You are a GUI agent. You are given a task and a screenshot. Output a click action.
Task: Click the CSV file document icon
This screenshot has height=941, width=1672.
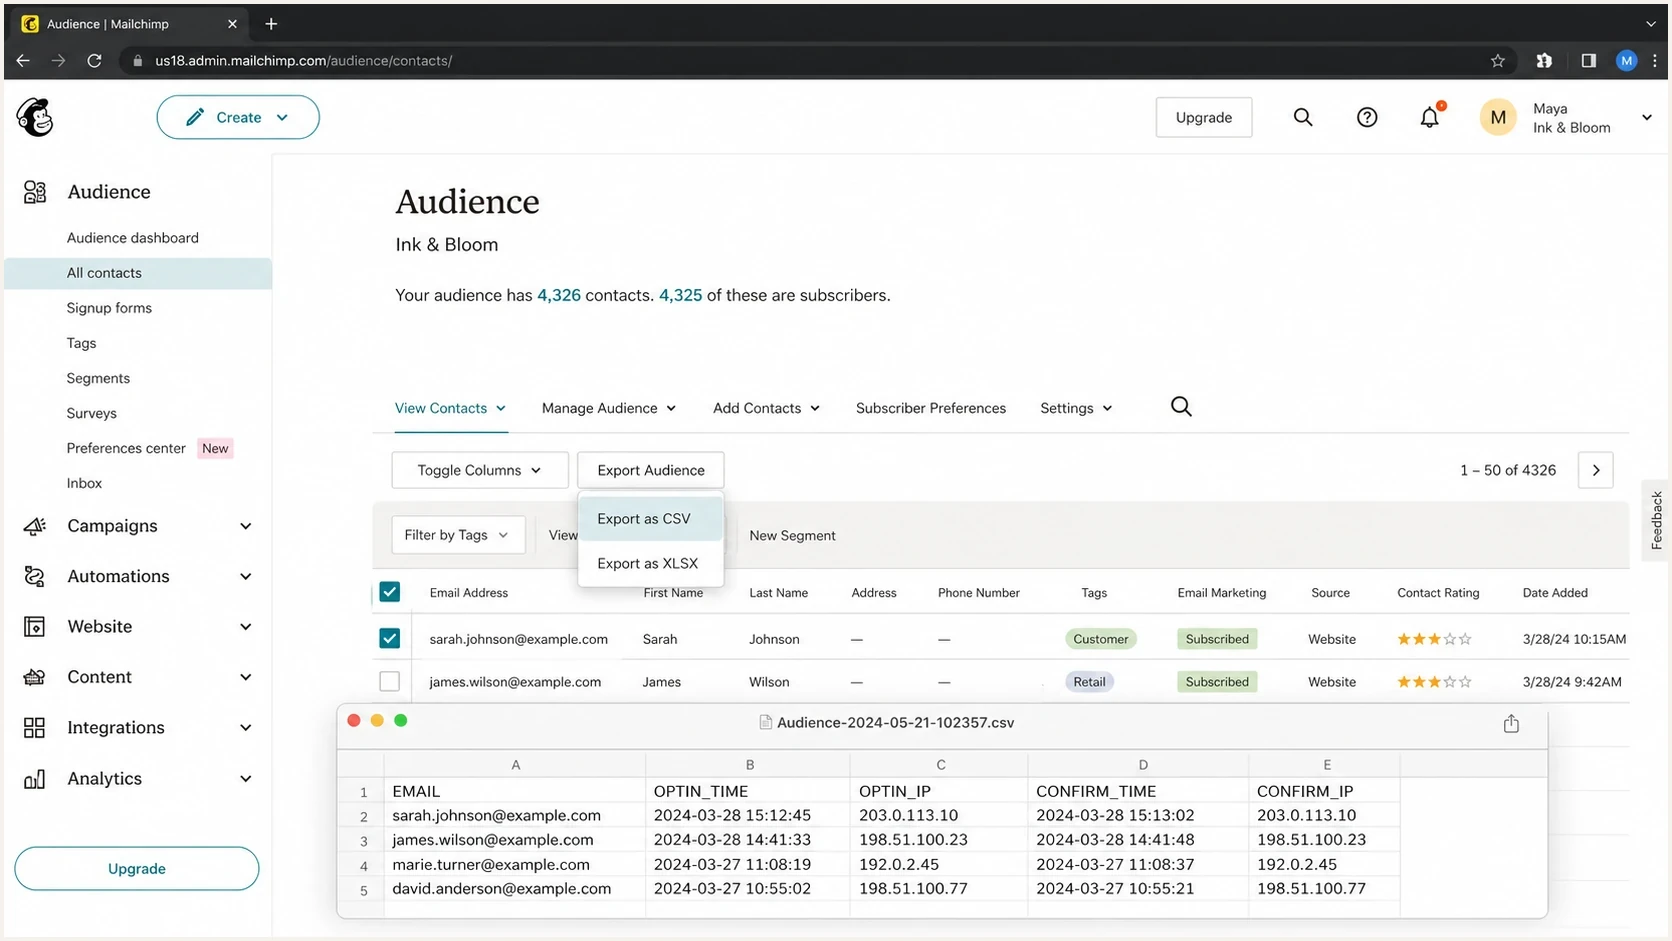point(765,722)
